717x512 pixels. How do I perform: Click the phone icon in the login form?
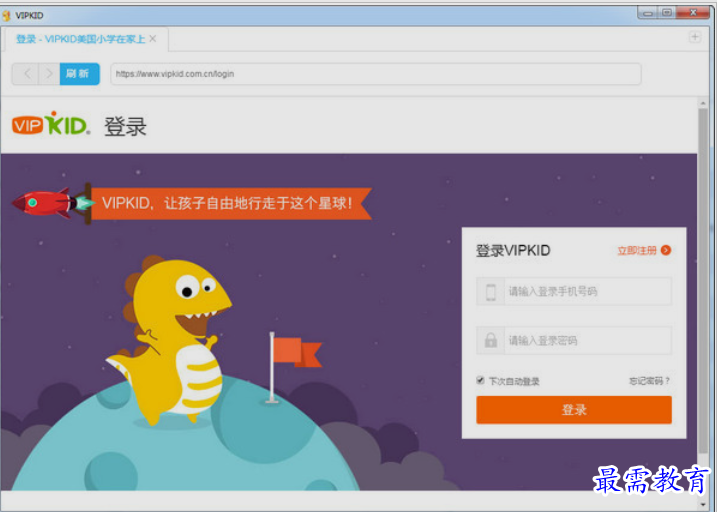point(491,292)
